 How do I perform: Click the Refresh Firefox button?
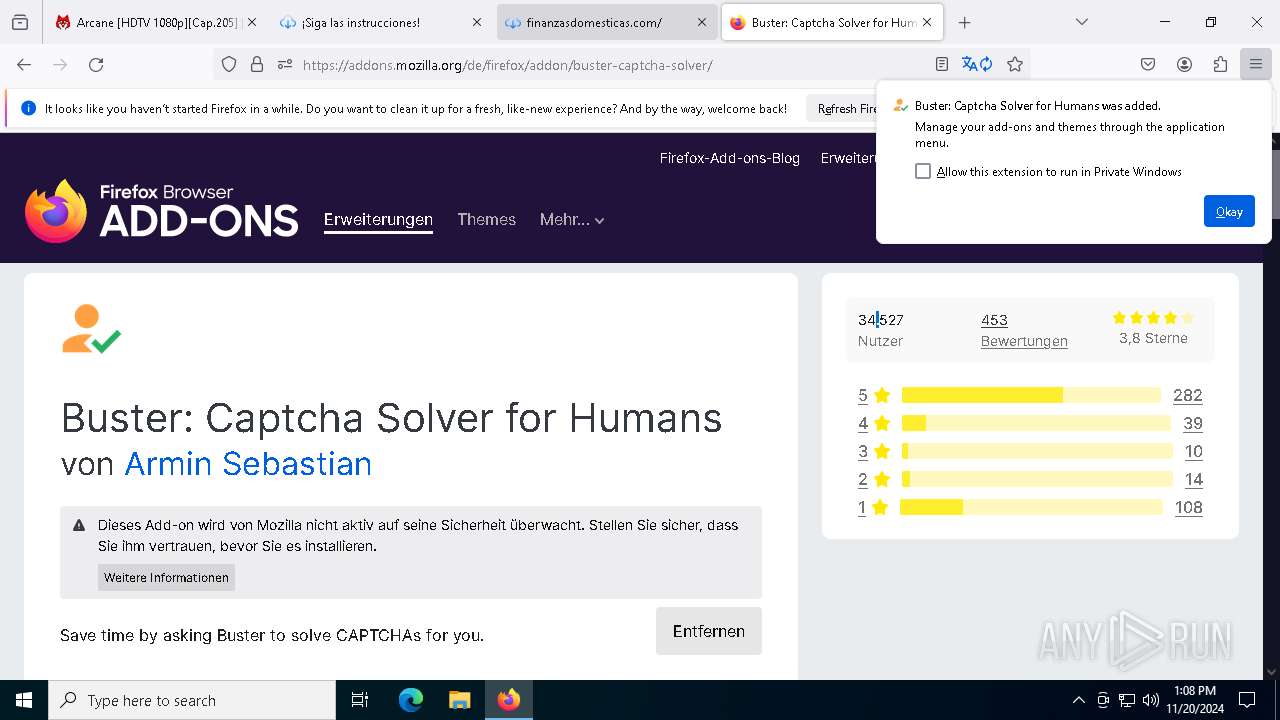pos(846,108)
